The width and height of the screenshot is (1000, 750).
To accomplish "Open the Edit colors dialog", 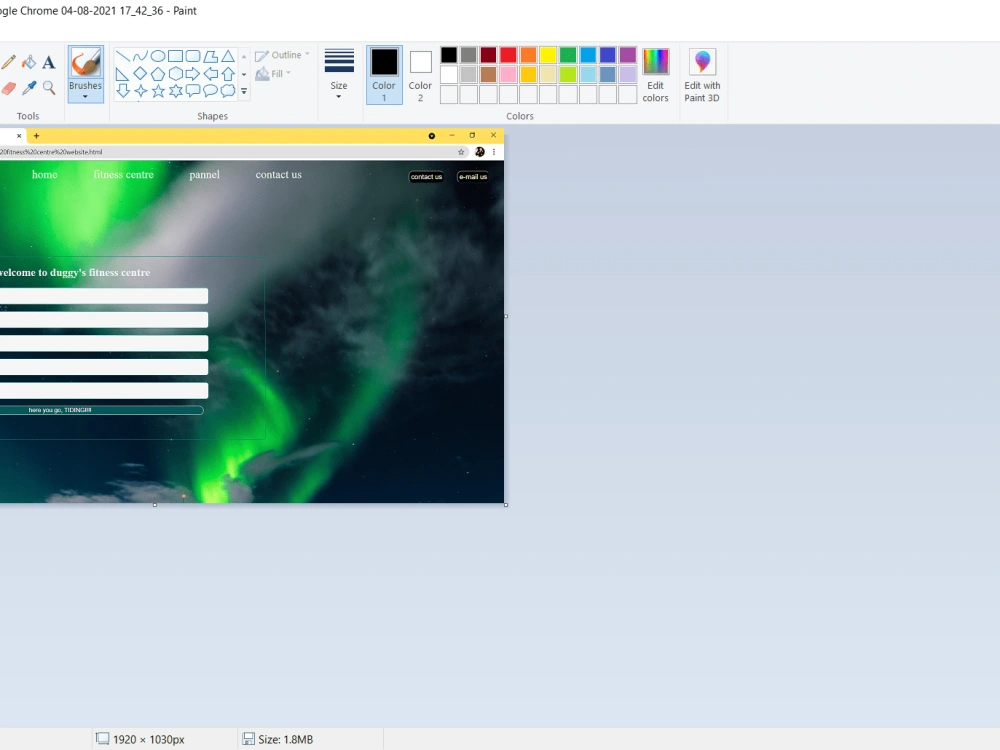I will tap(656, 75).
